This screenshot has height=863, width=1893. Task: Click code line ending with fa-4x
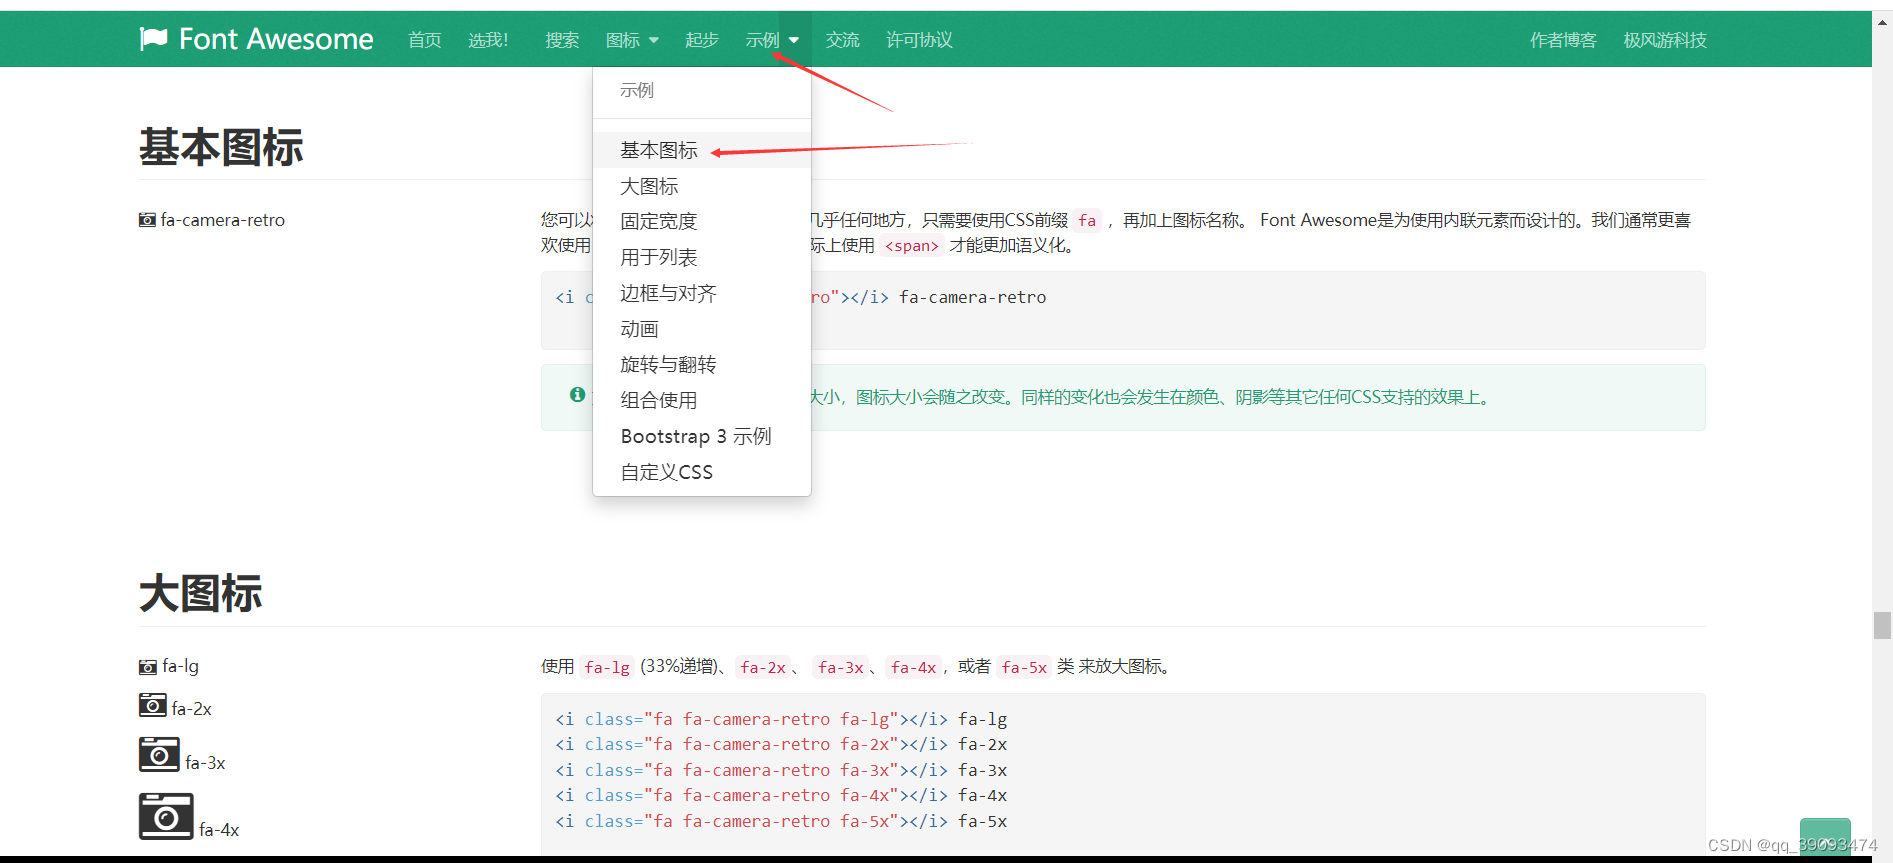tap(781, 795)
